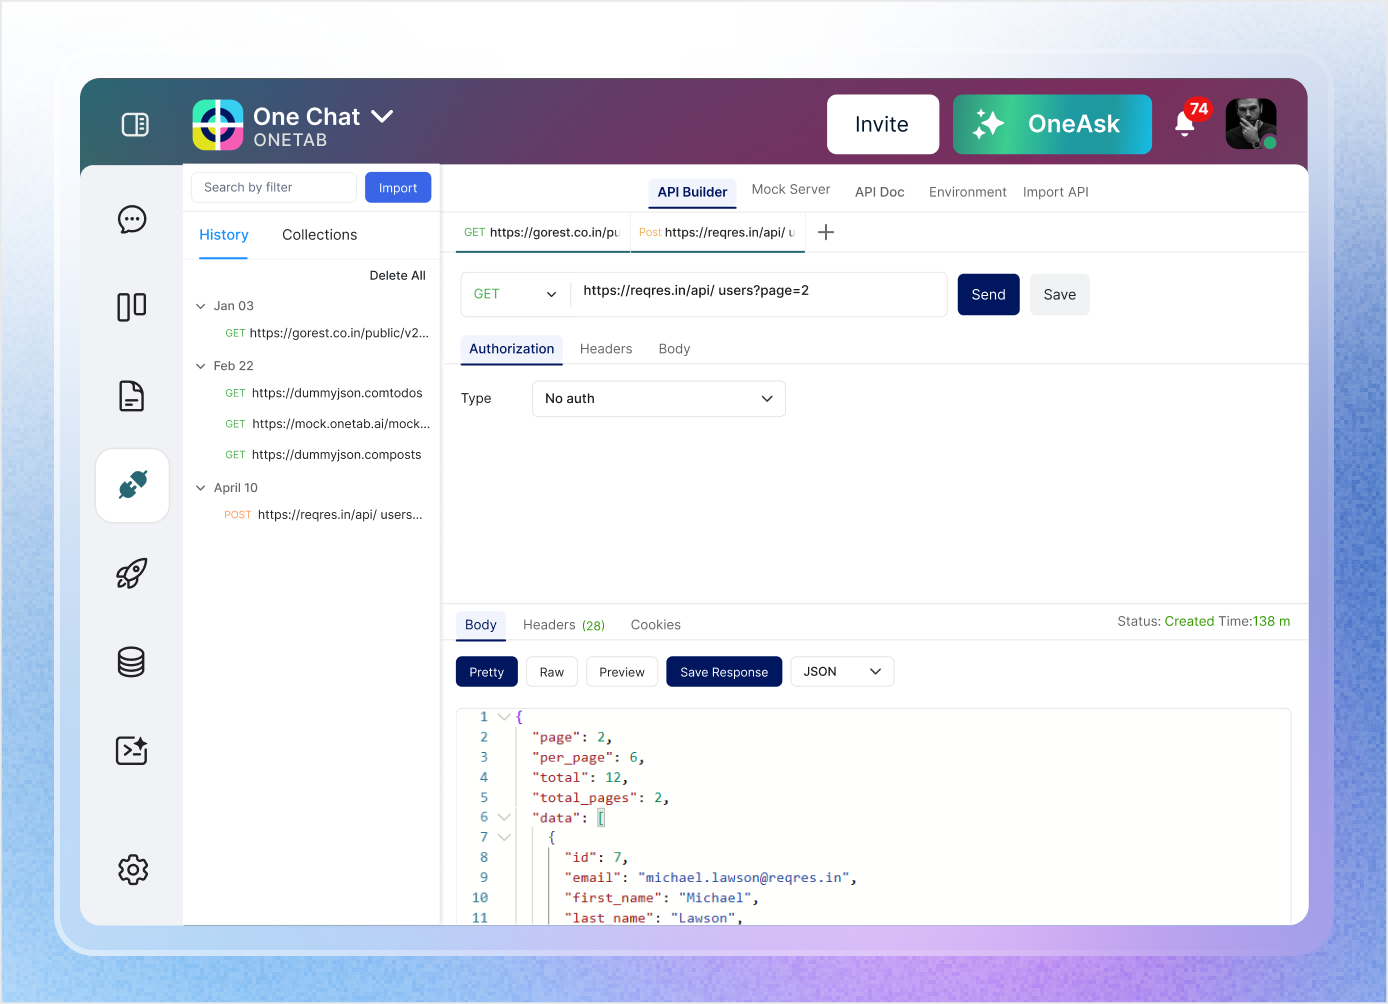Open GET dummyjson.composts history entry
This screenshot has height=1004, width=1388.
323,455
